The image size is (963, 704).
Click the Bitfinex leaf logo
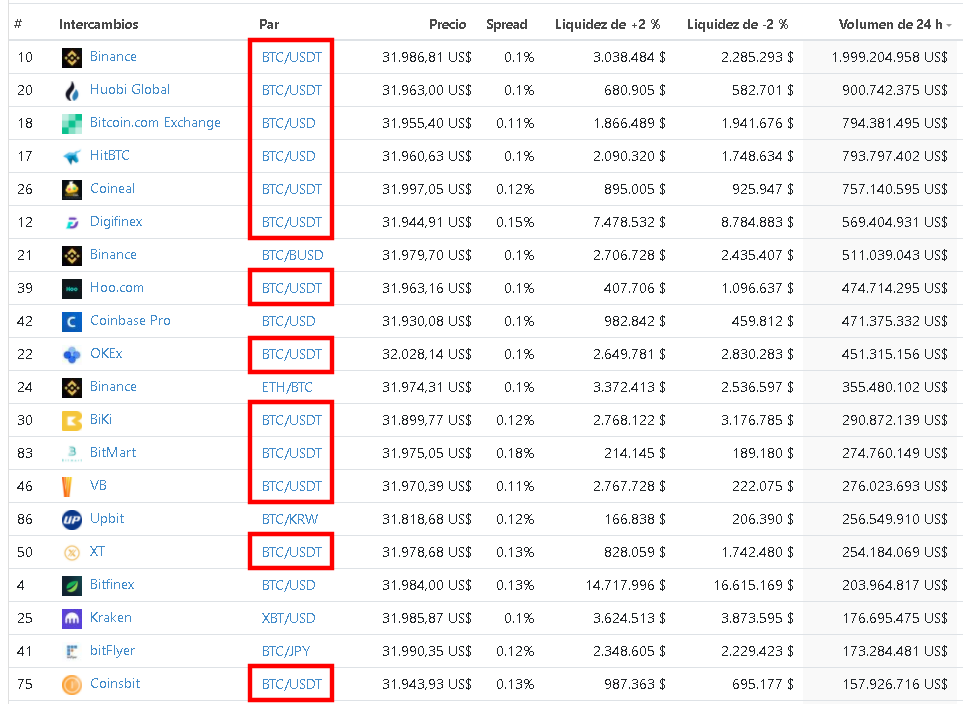[72, 585]
